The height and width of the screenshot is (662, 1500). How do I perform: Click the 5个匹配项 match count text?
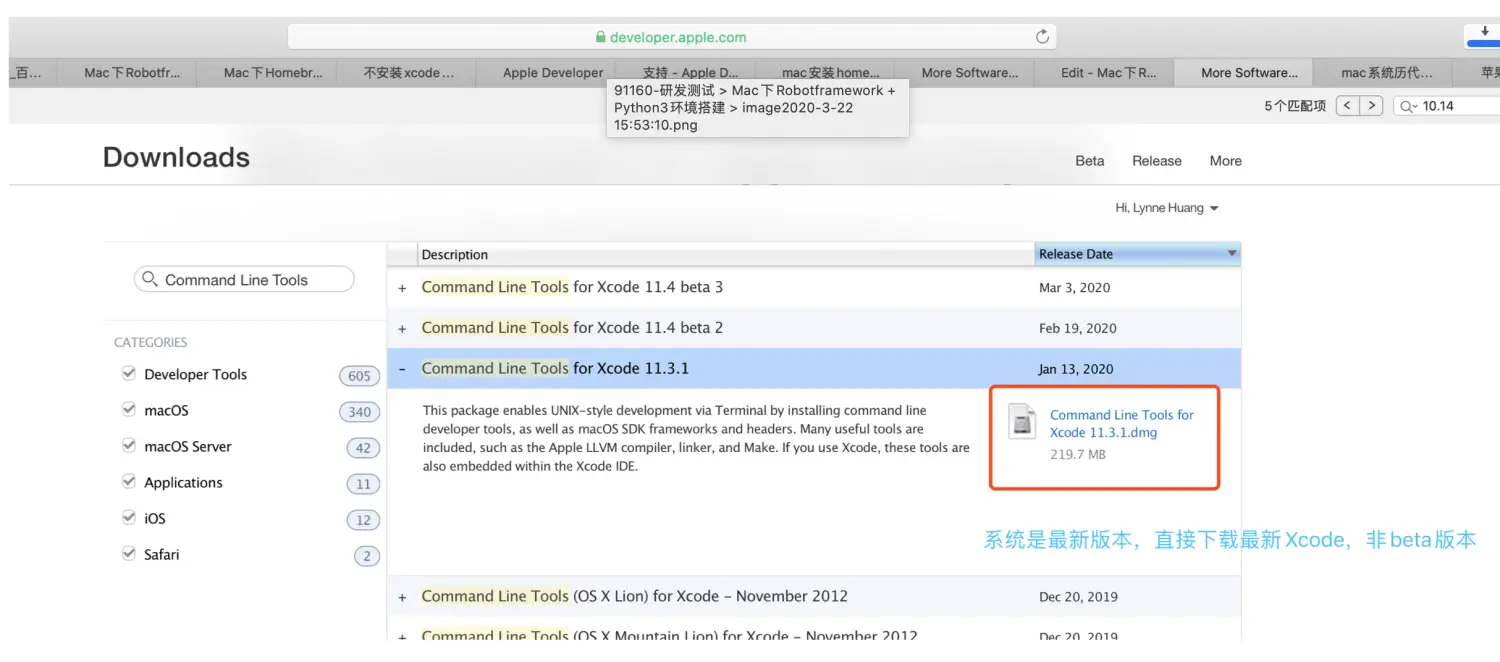[x=1295, y=106]
